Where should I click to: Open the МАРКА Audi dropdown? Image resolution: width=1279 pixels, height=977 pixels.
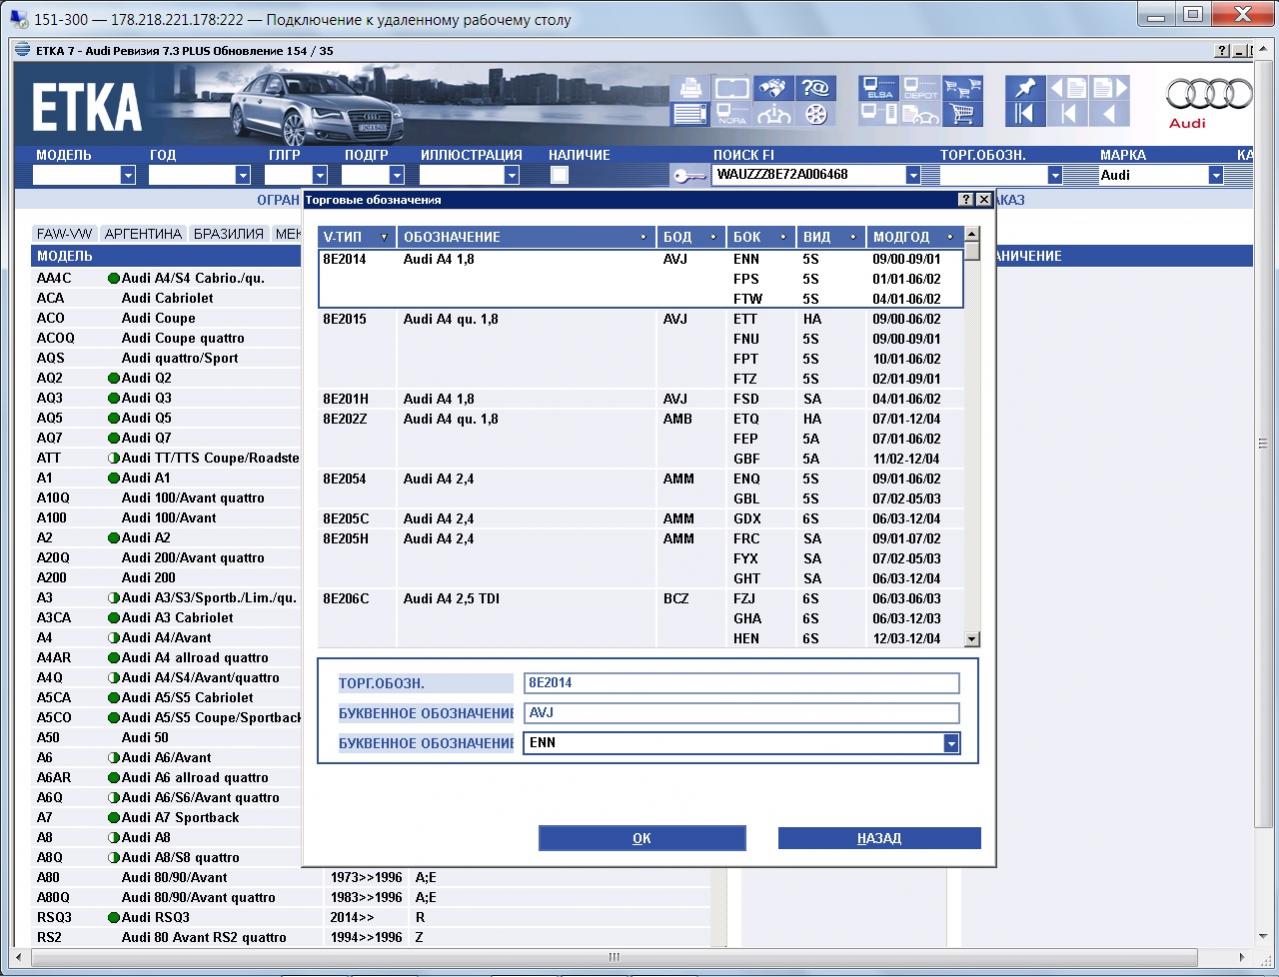tap(1216, 175)
